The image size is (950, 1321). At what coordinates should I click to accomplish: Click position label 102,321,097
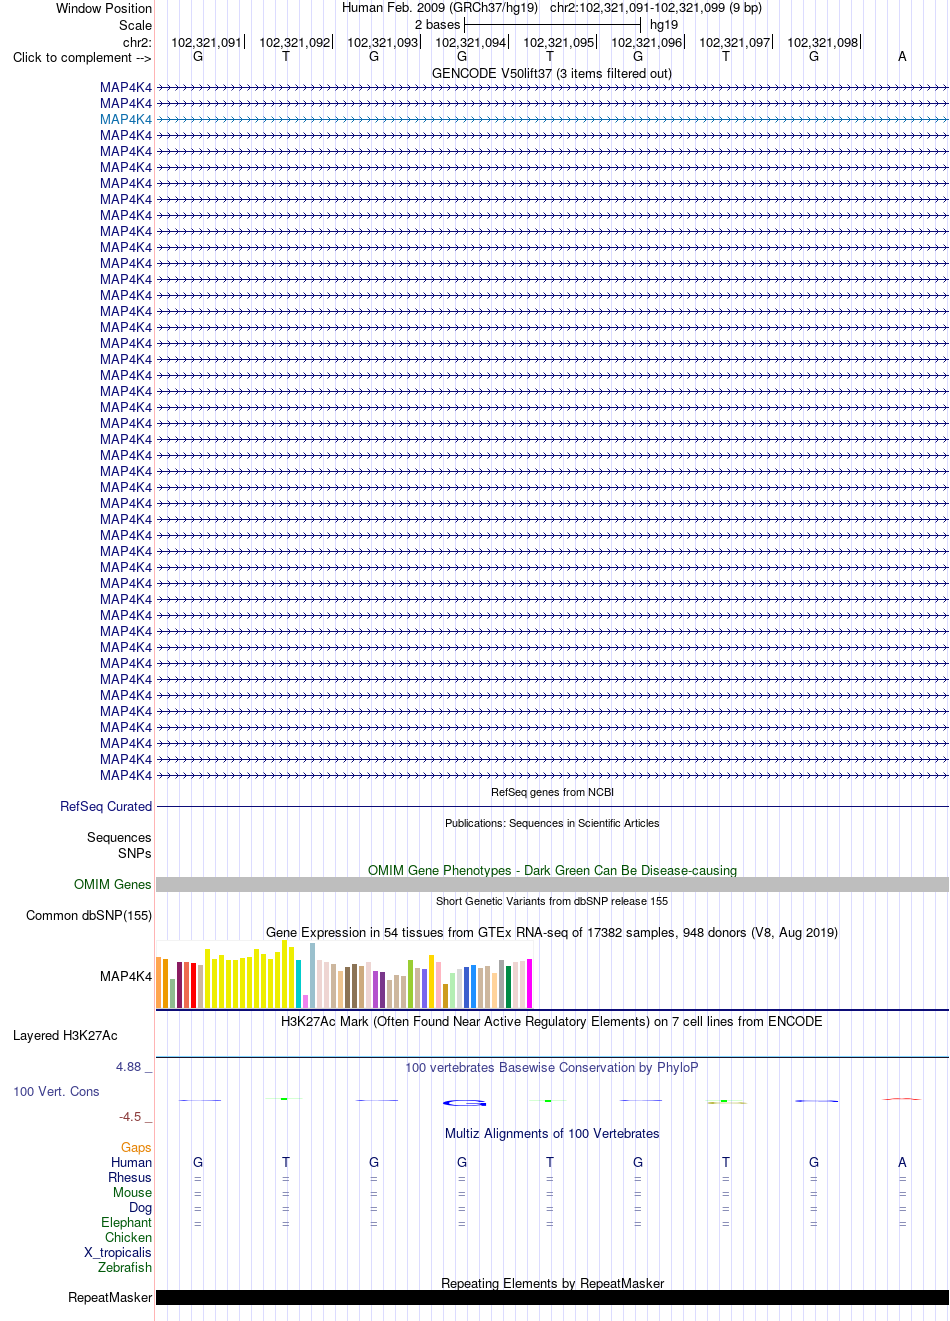pos(735,42)
